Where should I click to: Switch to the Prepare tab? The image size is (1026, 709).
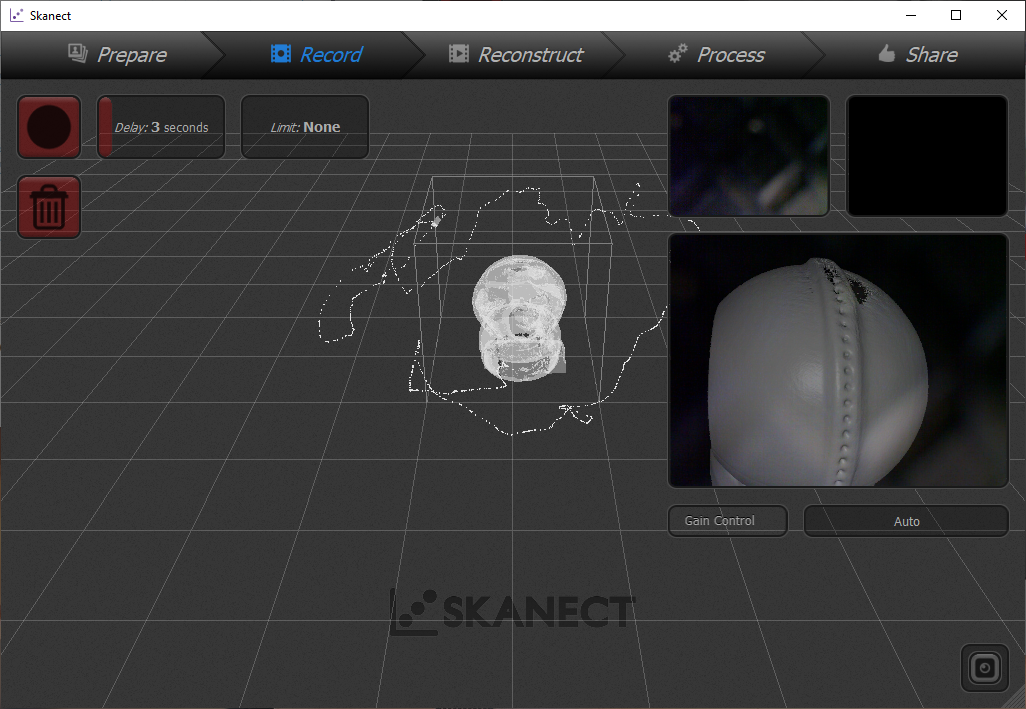tap(118, 55)
